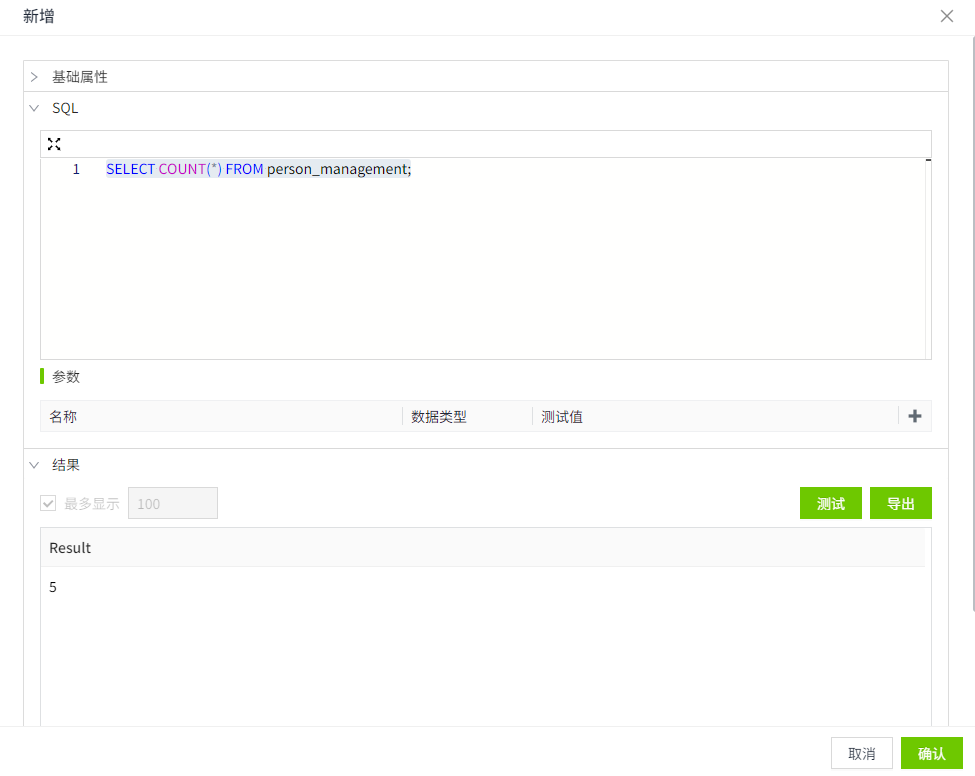Close the 新增 dialog with the X icon

[946, 16]
